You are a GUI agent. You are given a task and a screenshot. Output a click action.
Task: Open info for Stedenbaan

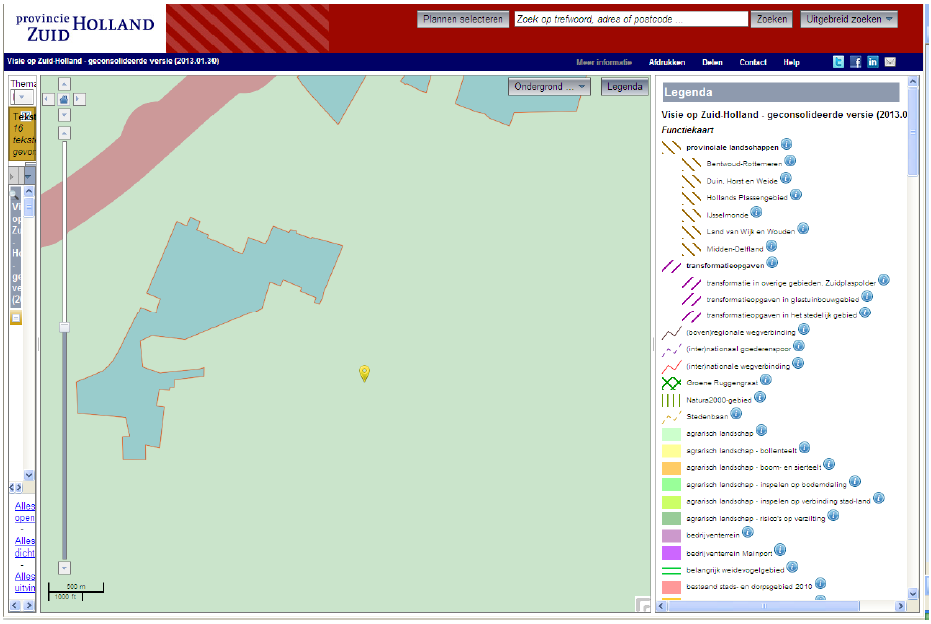736,413
